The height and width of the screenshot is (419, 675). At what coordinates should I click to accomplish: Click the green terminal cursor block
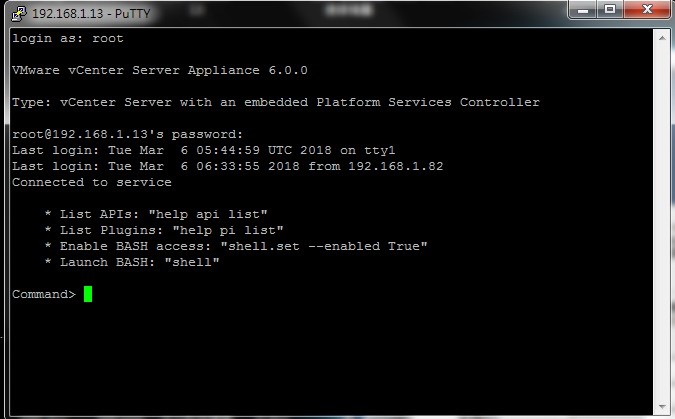[x=88, y=294]
